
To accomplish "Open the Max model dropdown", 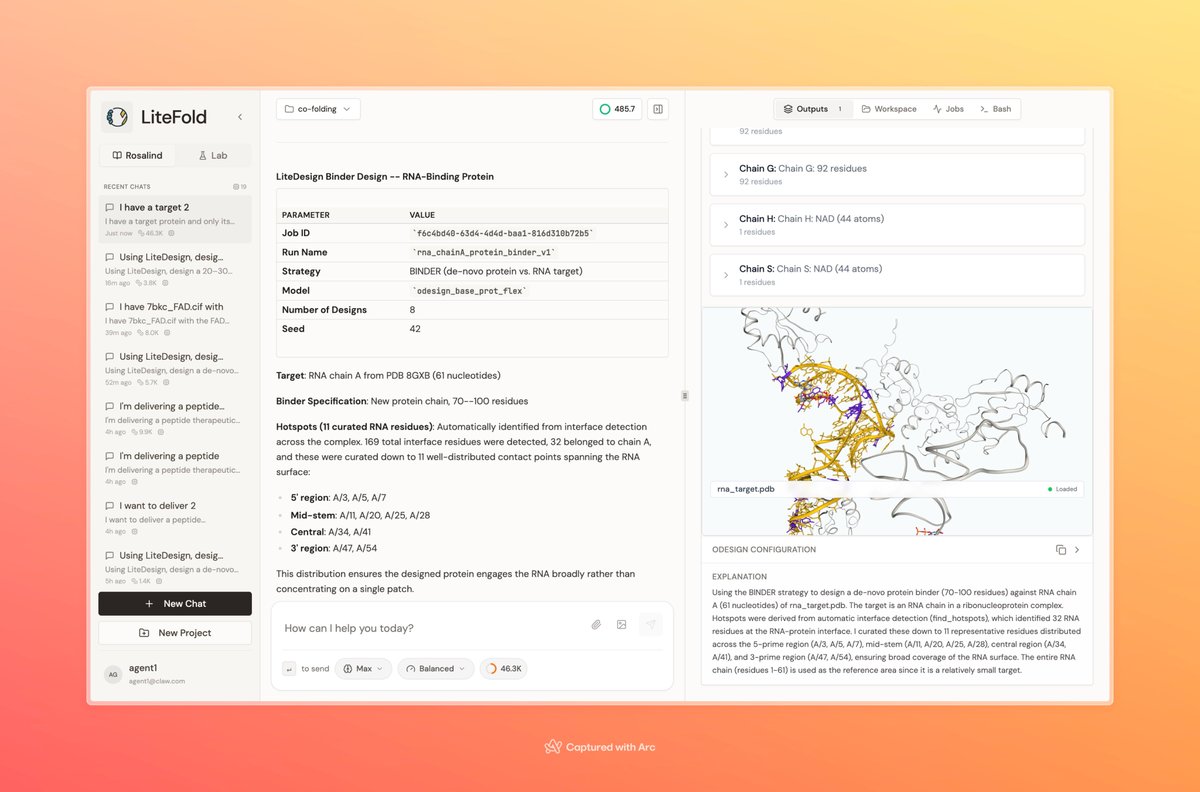I will (x=363, y=669).
